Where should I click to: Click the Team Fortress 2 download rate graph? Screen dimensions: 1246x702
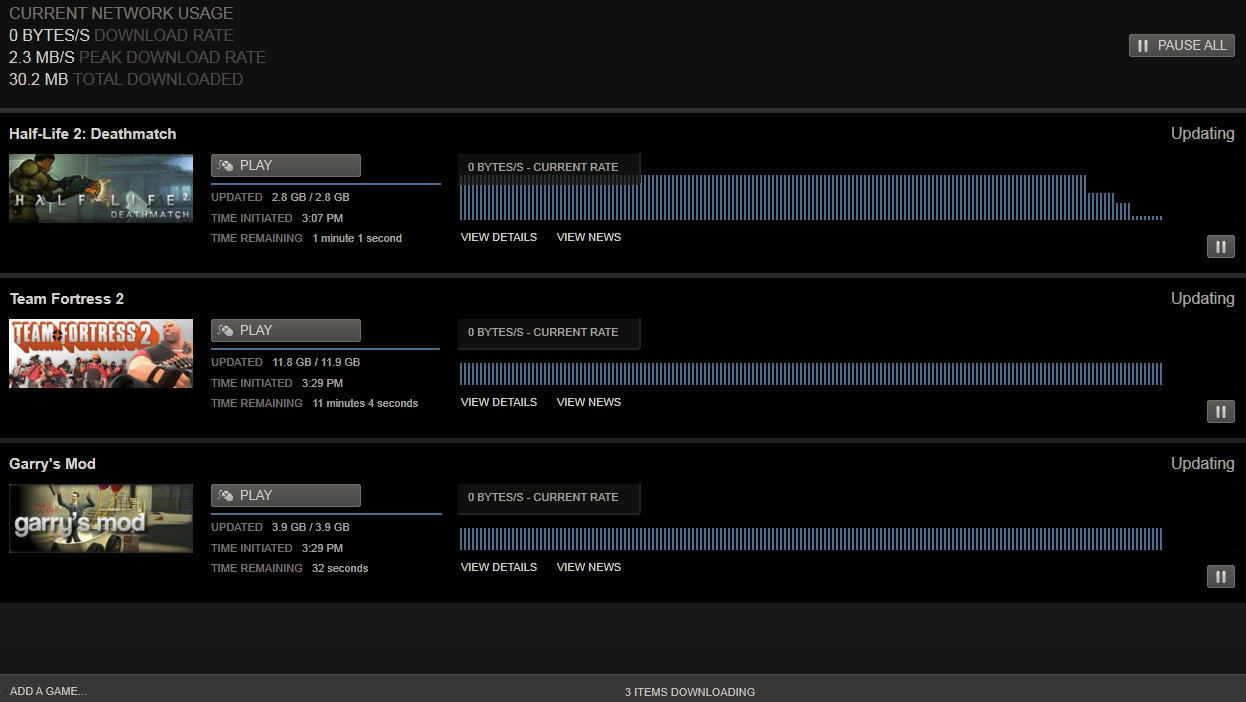point(811,374)
